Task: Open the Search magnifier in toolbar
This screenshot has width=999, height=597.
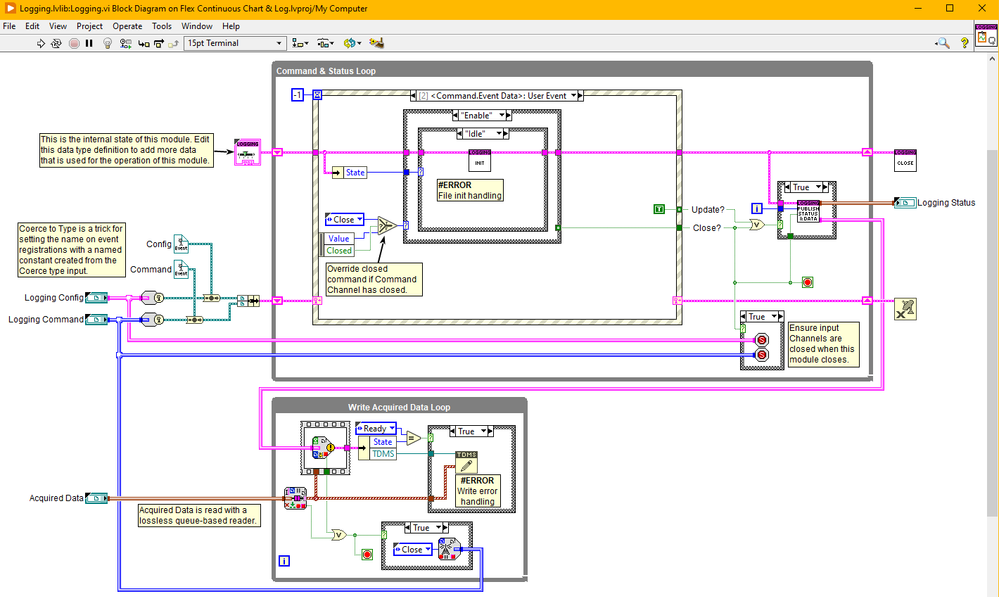Action: tap(942, 43)
